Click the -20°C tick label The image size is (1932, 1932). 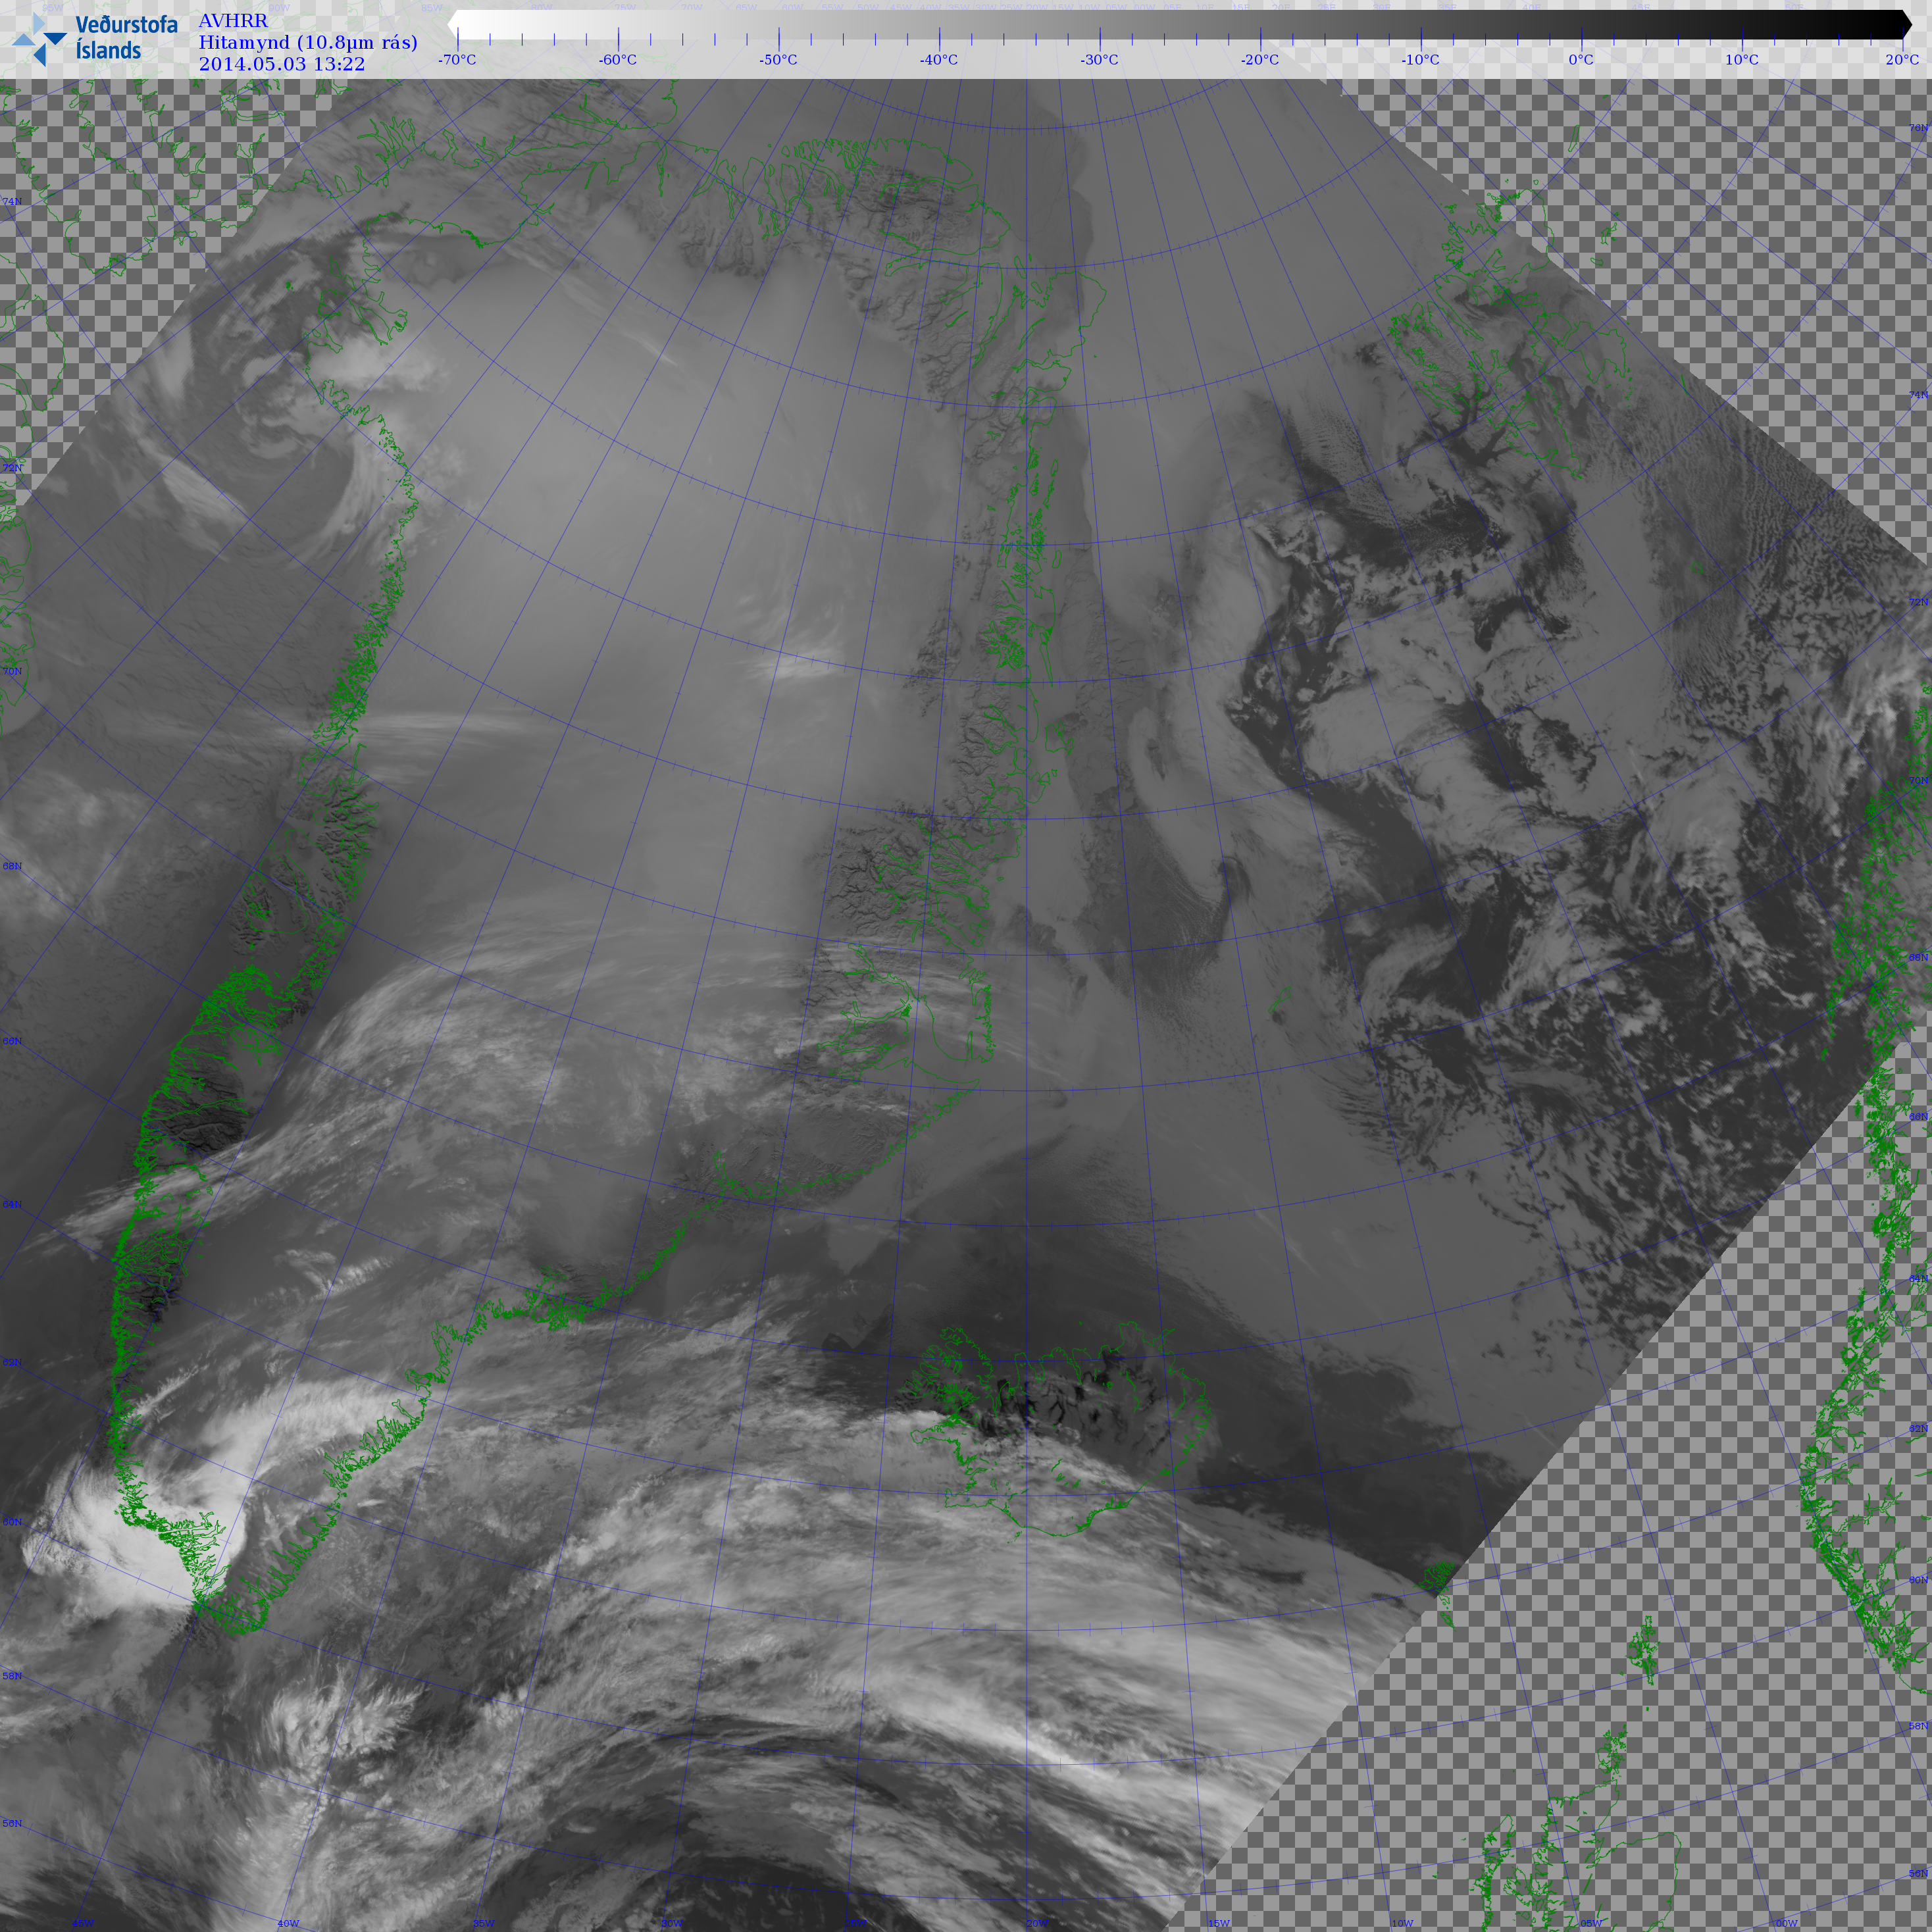[x=1259, y=60]
